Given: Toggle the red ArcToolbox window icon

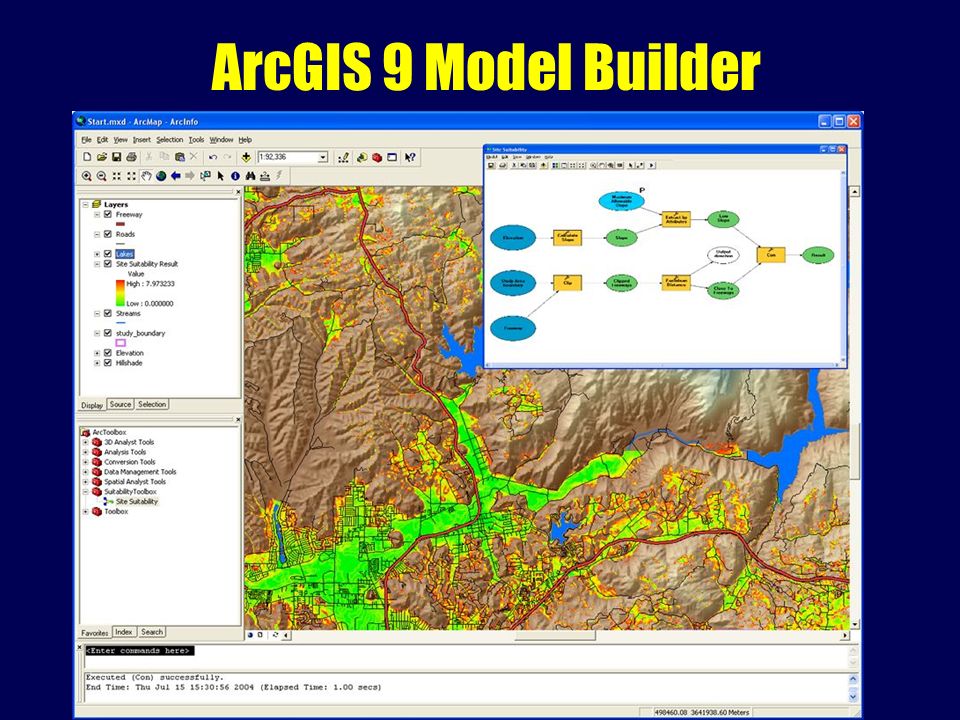Looking at the screenshot, I should 377,157.
